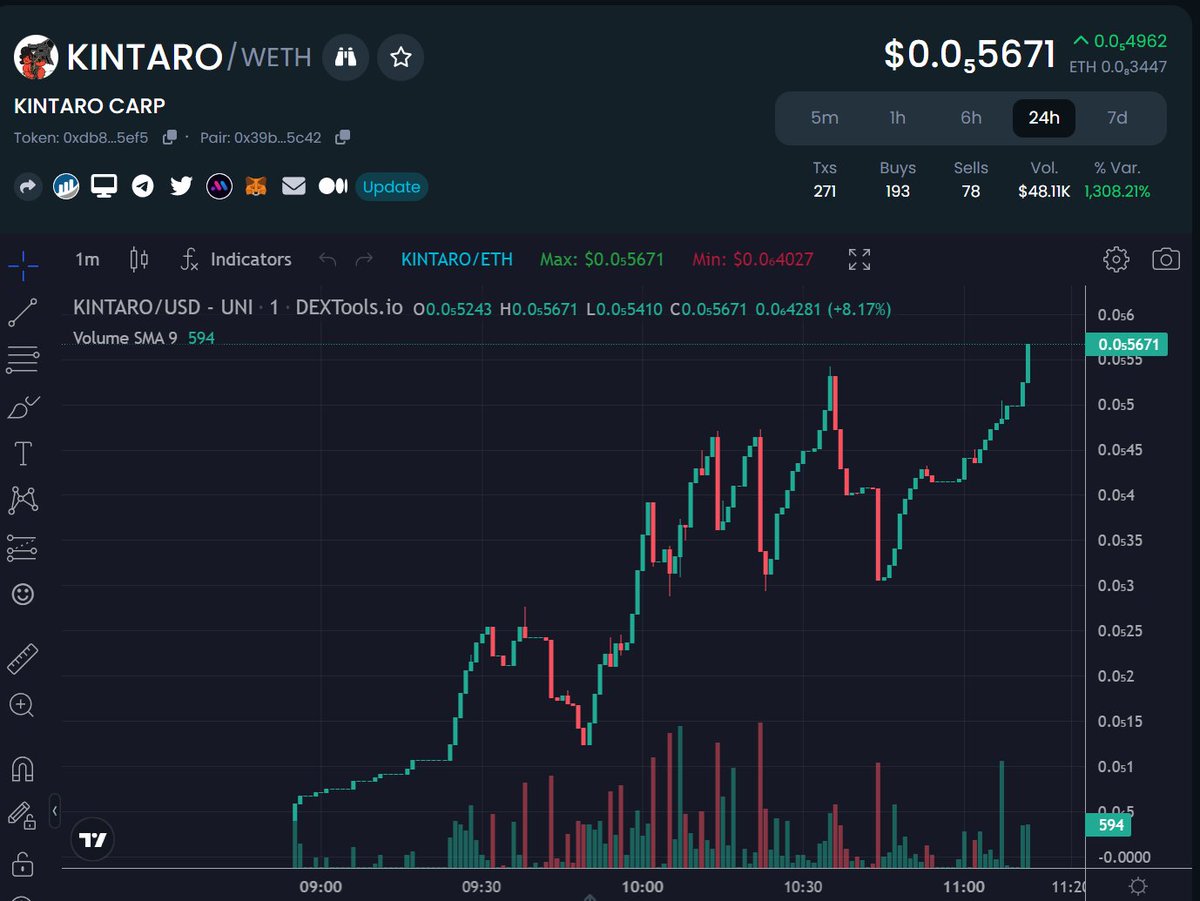
Task: Click the Buys count 193
Action: (897, 191)
